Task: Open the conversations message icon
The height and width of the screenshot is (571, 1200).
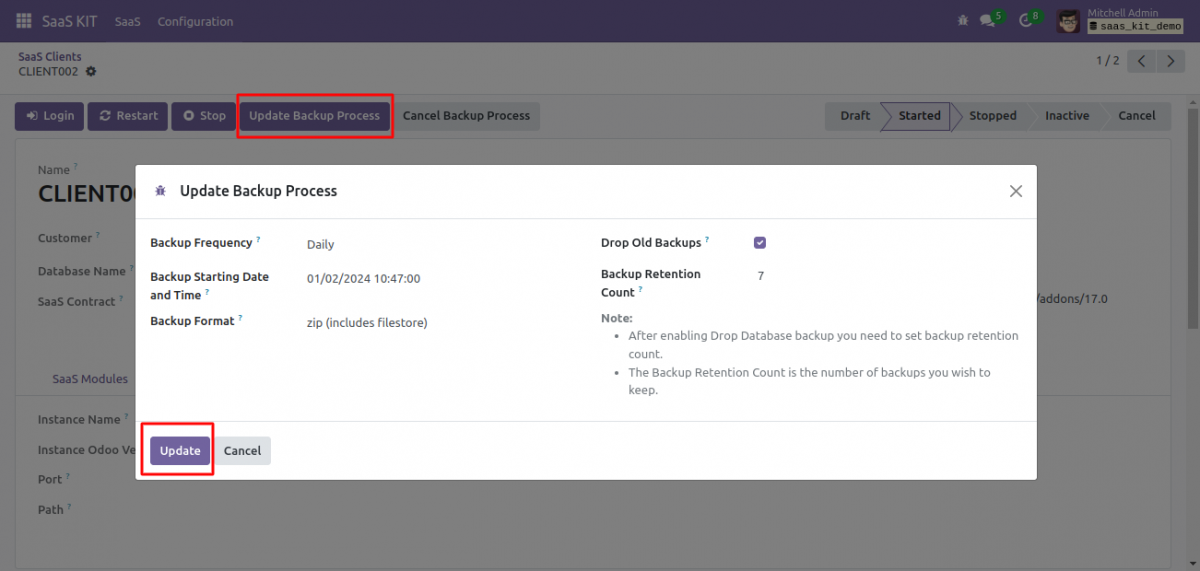Action: pyautogui.click(x=987, y=21)
